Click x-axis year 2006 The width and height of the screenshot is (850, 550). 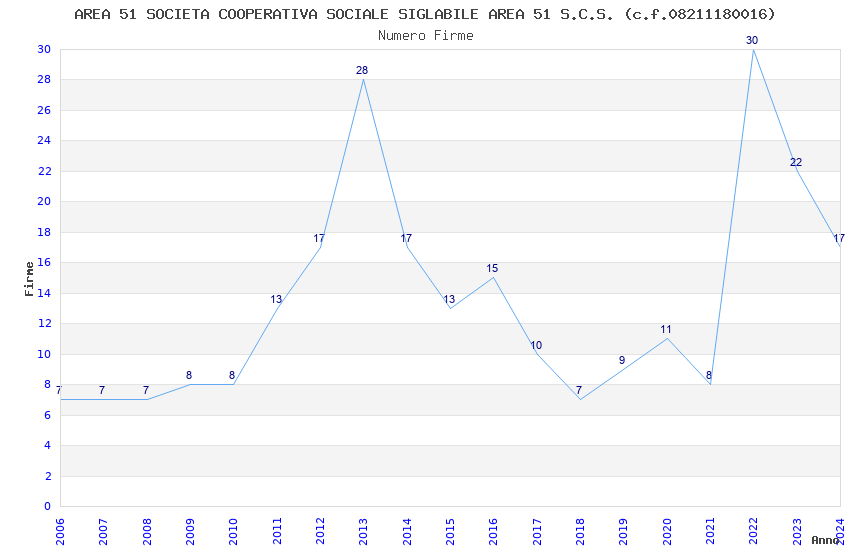[60, 531]
